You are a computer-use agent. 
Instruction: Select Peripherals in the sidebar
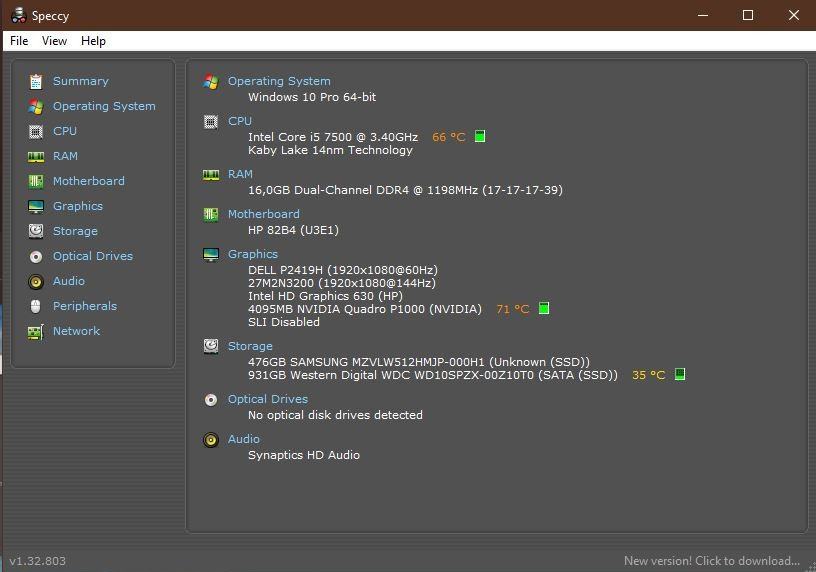[85, 306]
